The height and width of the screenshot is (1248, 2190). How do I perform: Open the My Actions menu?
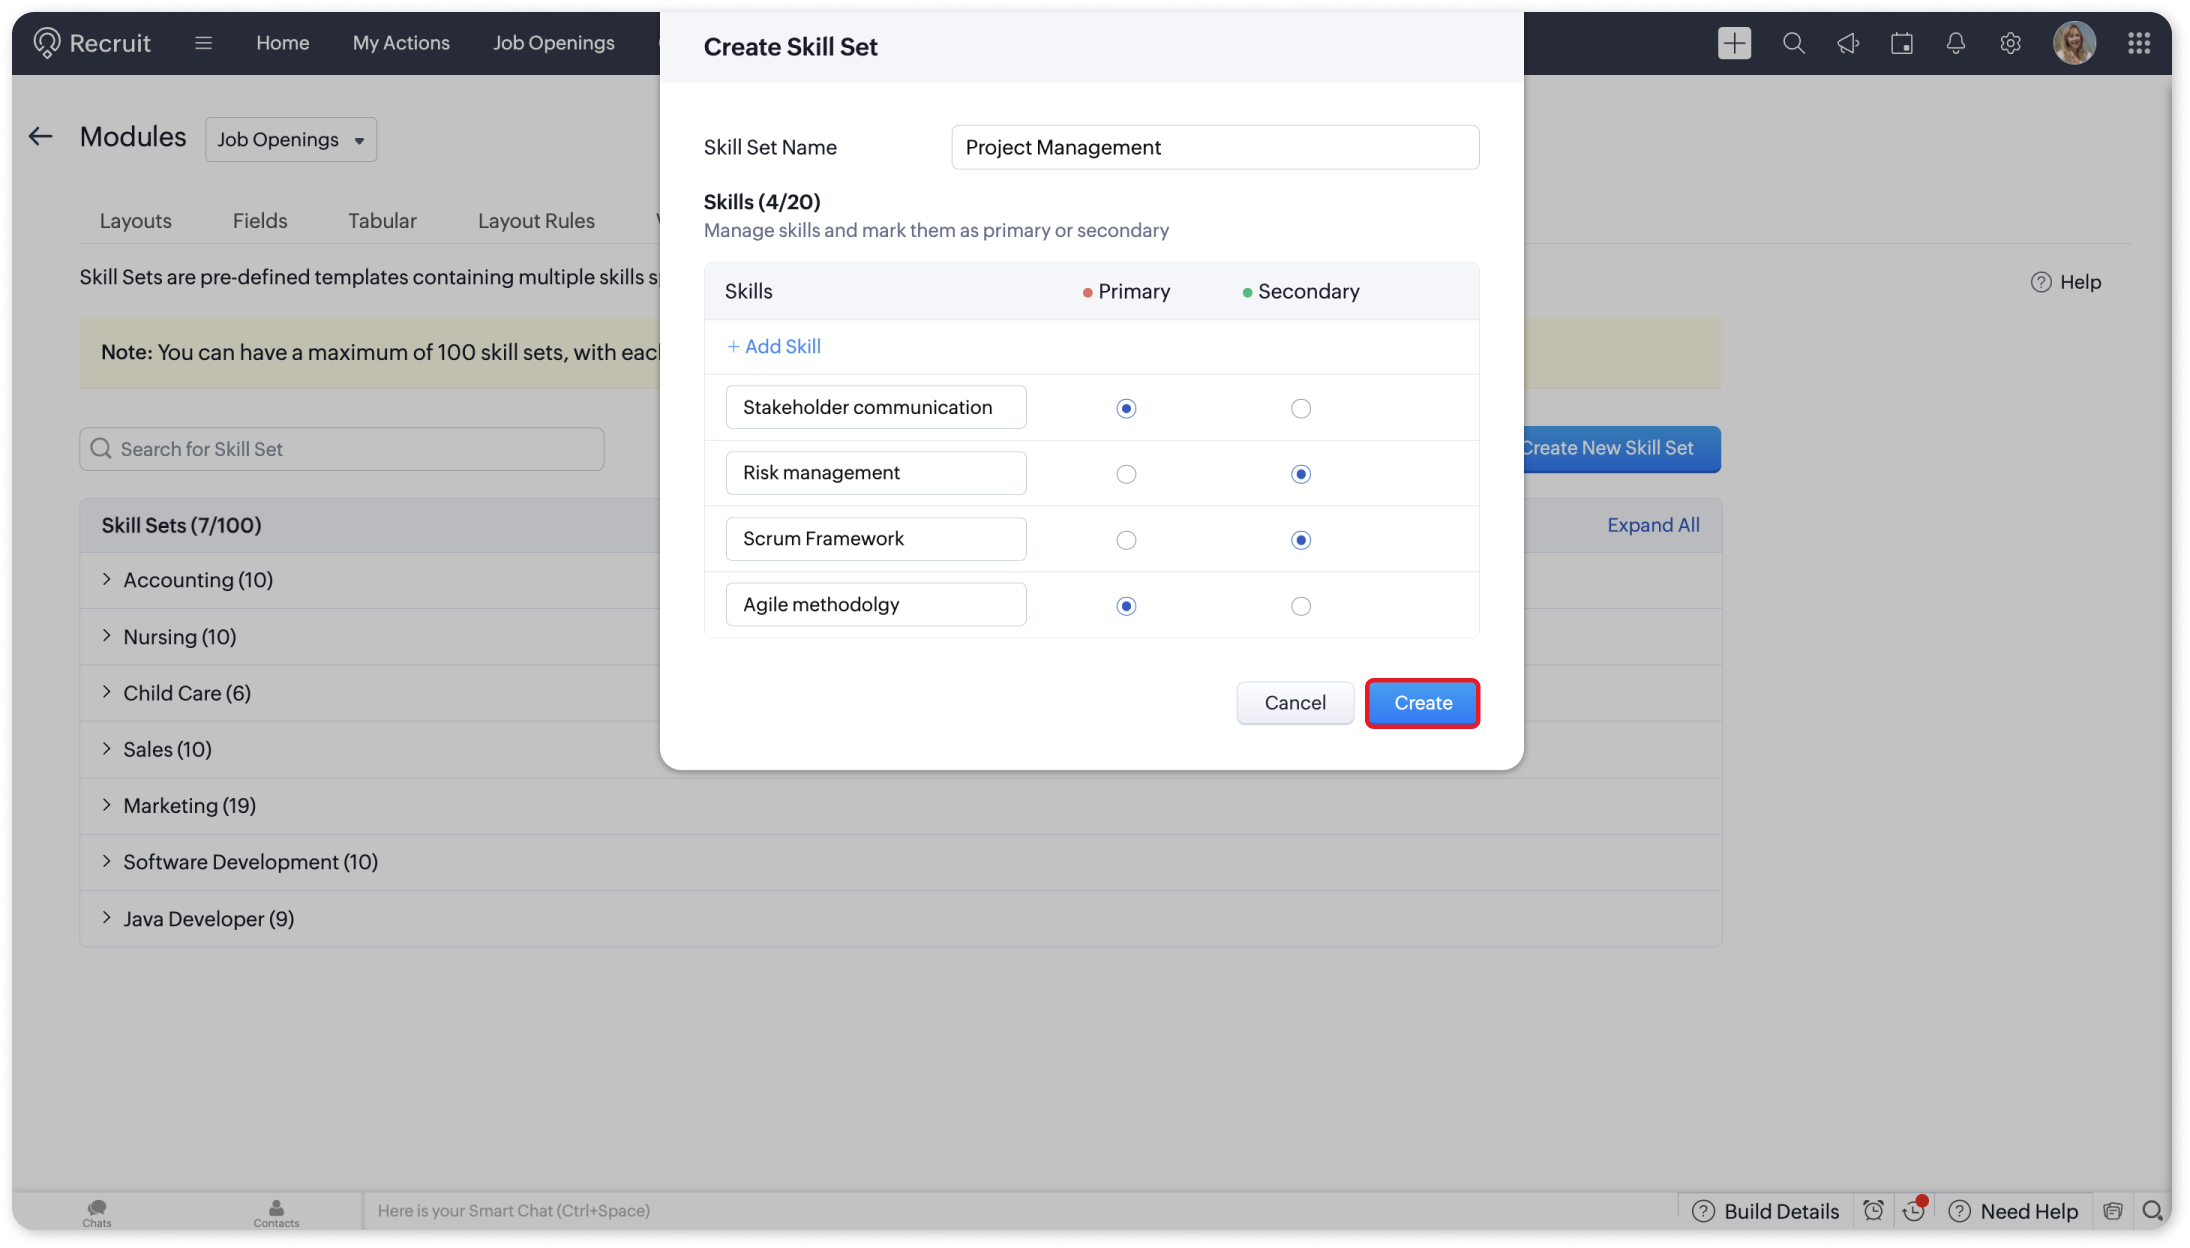click(x=400, y=43)
